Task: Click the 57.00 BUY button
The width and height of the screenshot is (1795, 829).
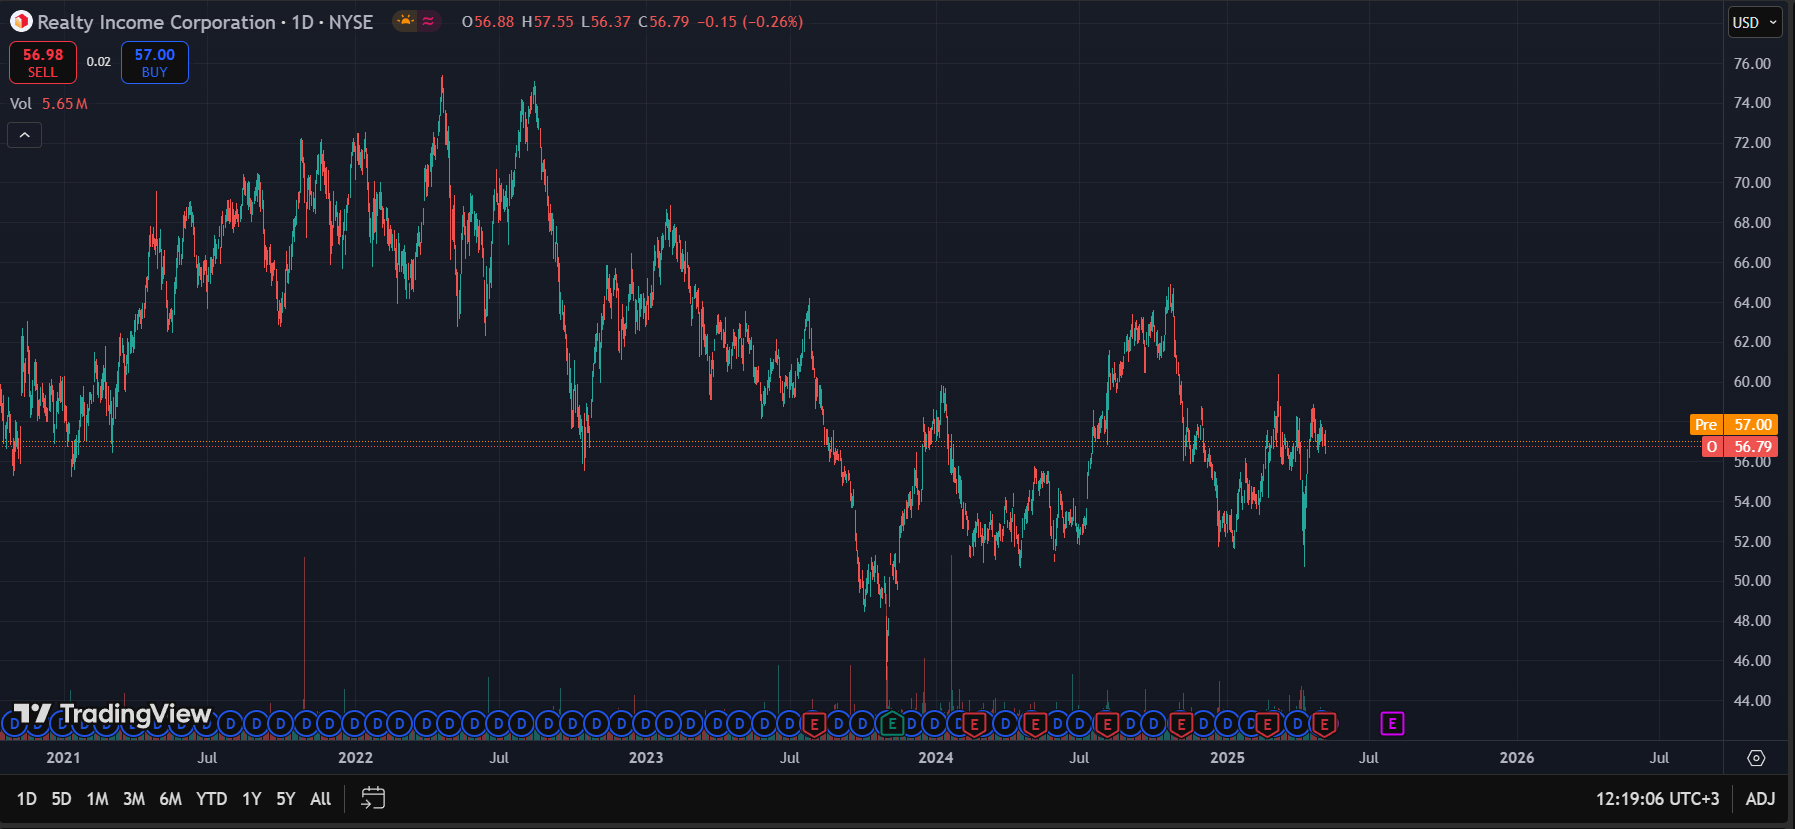Action: 155,62
